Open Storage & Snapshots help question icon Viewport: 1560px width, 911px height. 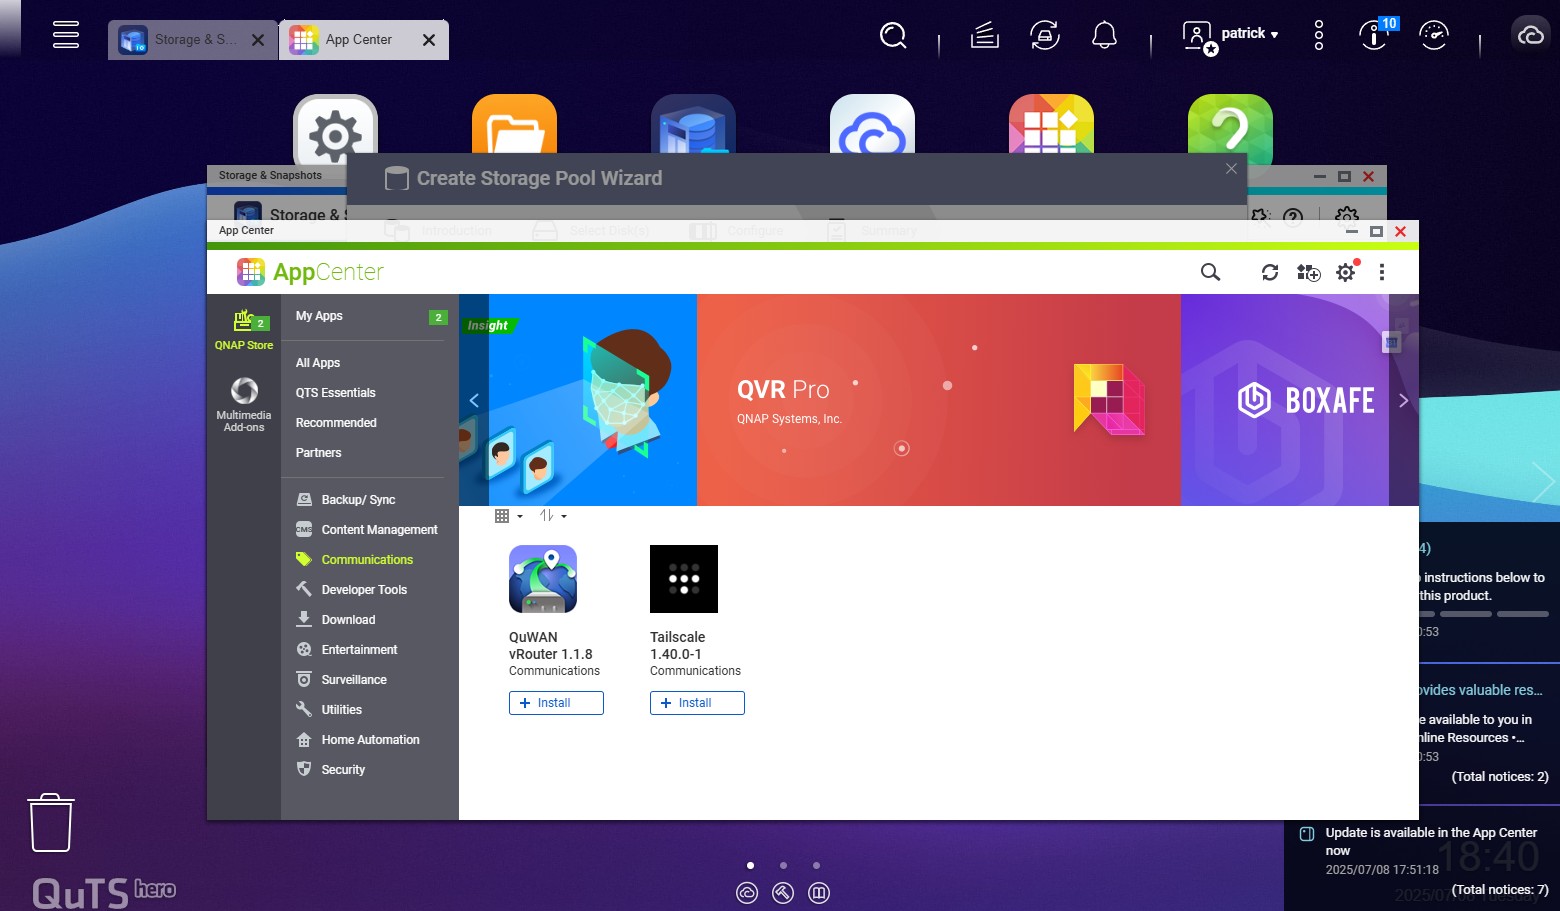click(1293, 216)
